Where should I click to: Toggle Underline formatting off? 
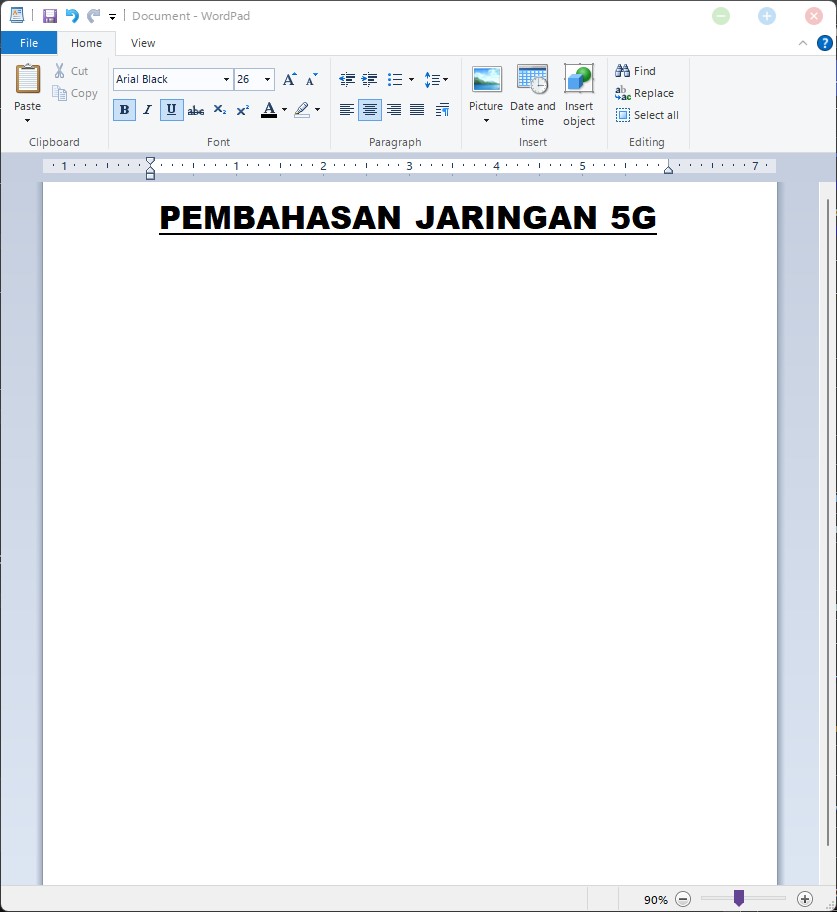171,110
